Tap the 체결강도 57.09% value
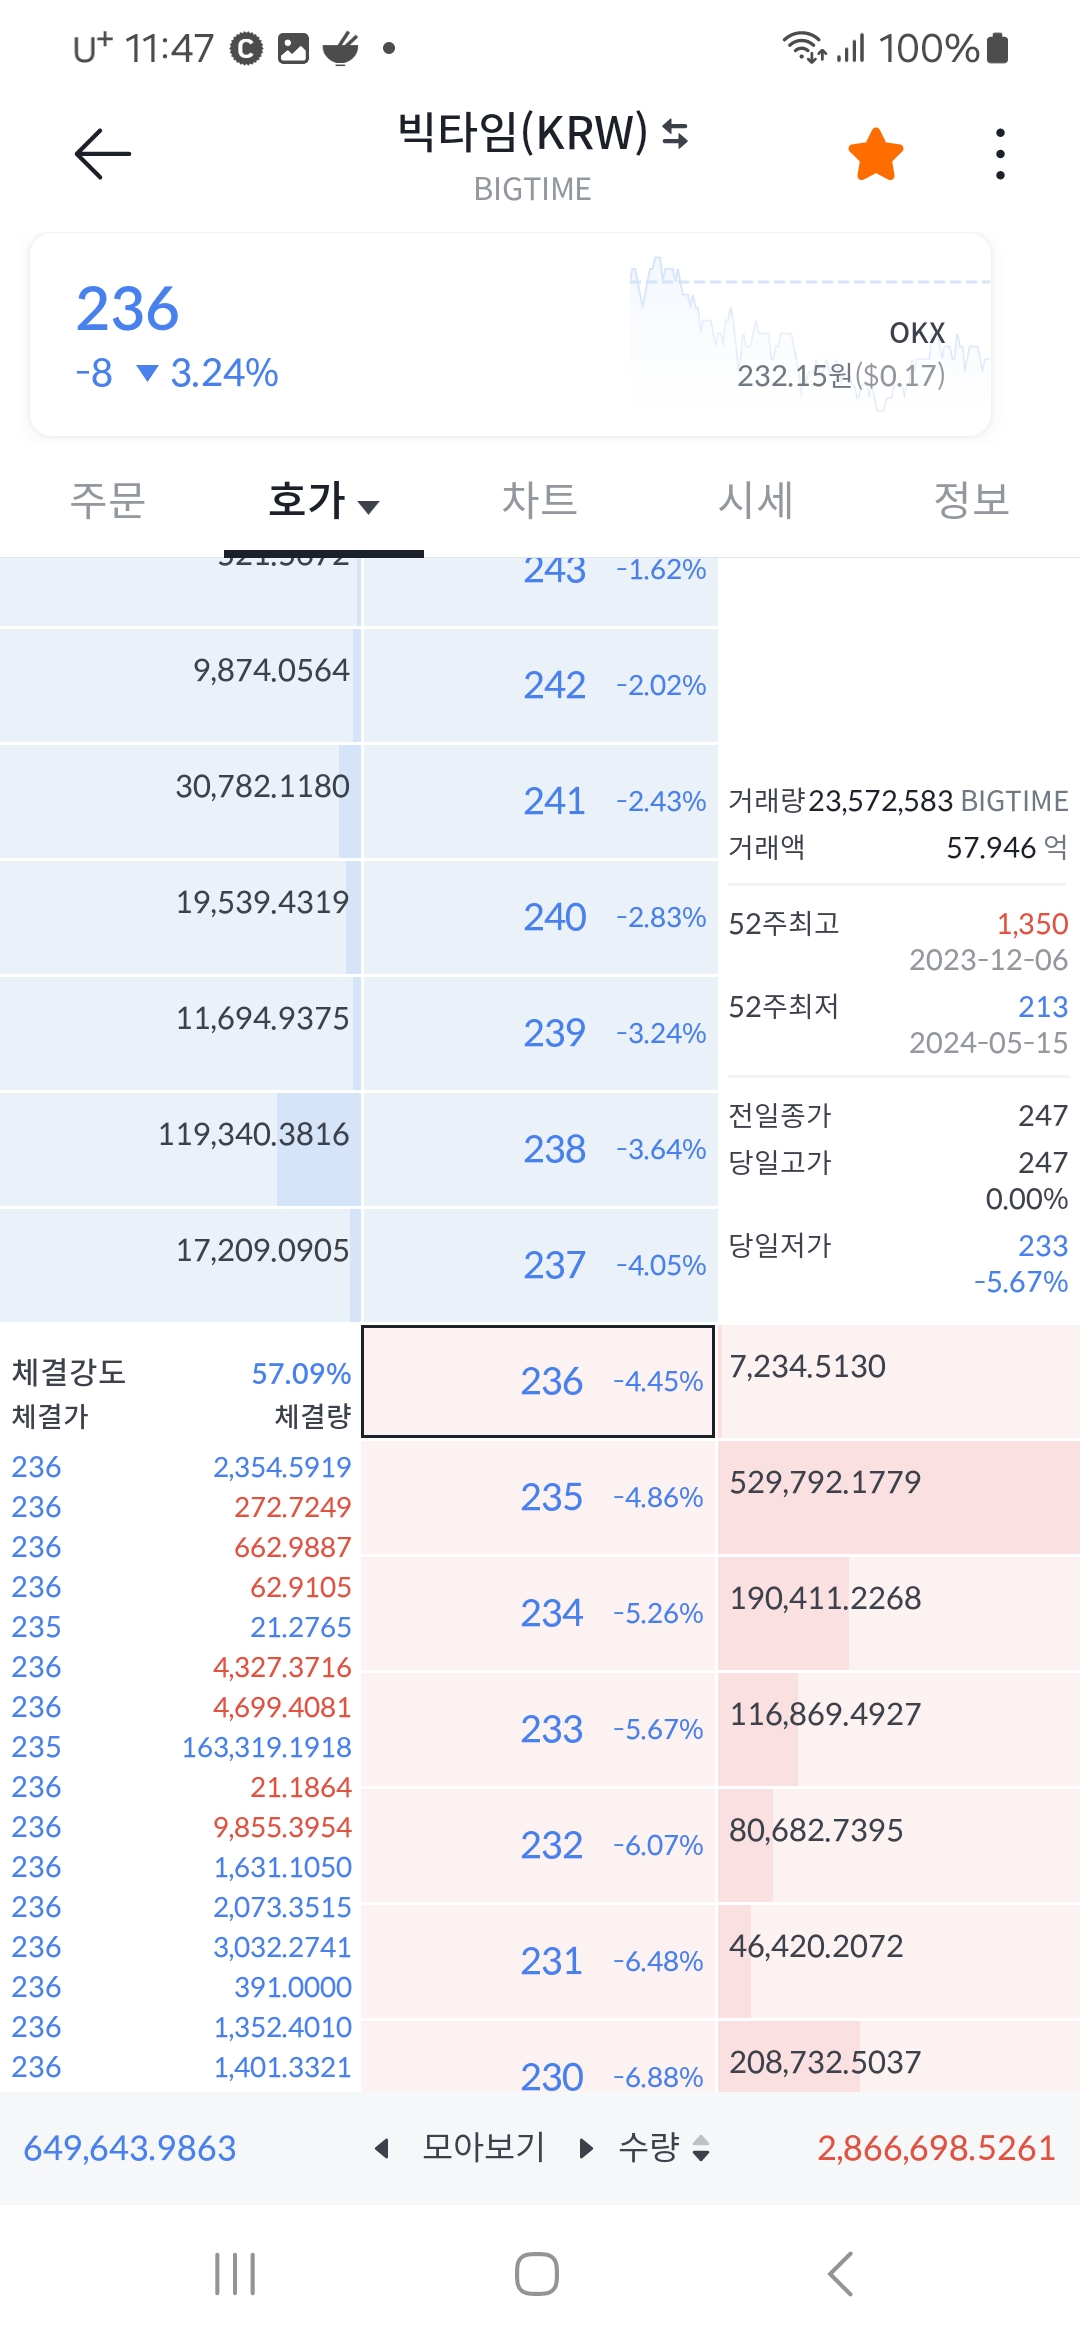This screenshot has height=2340, width=1080. point(301,1374)
